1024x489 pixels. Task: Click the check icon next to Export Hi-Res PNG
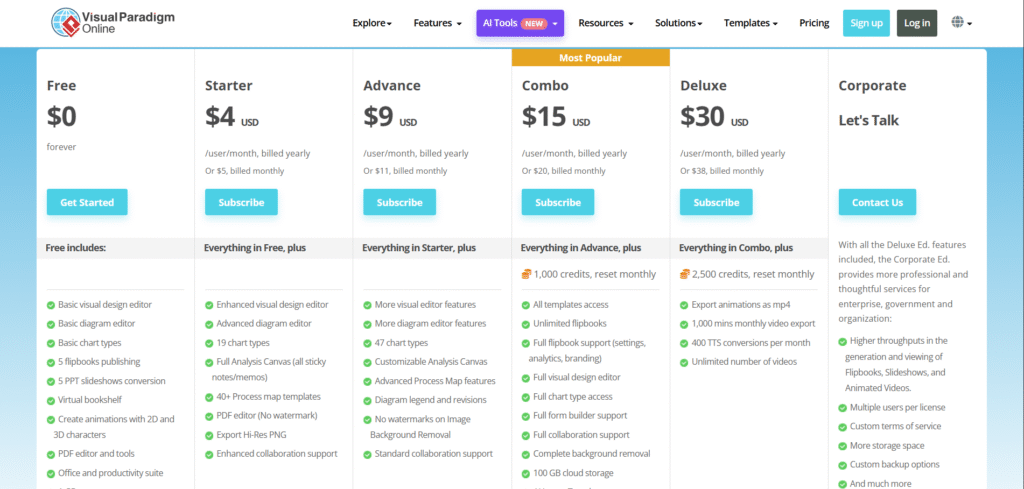click(x=209, y=435)
